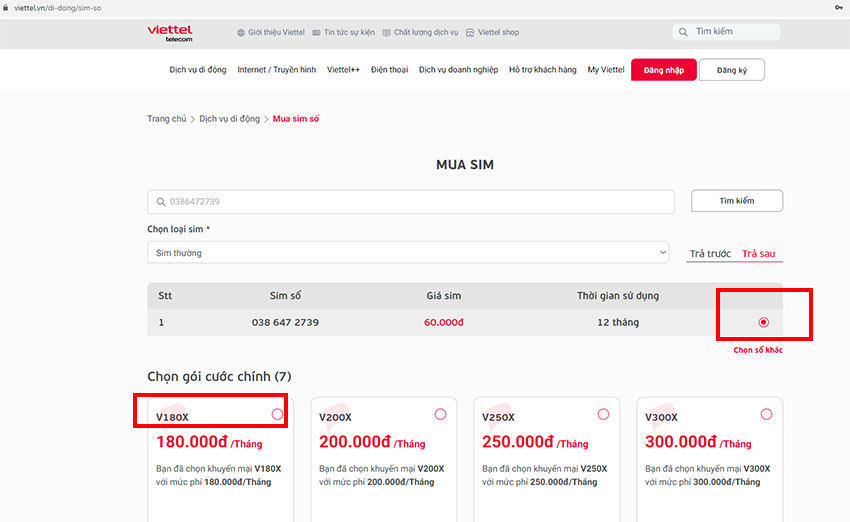Viewport: 850px width, 522px height.
Task: Click the key icon in browser address bar
Action: [x=839, y=8]
